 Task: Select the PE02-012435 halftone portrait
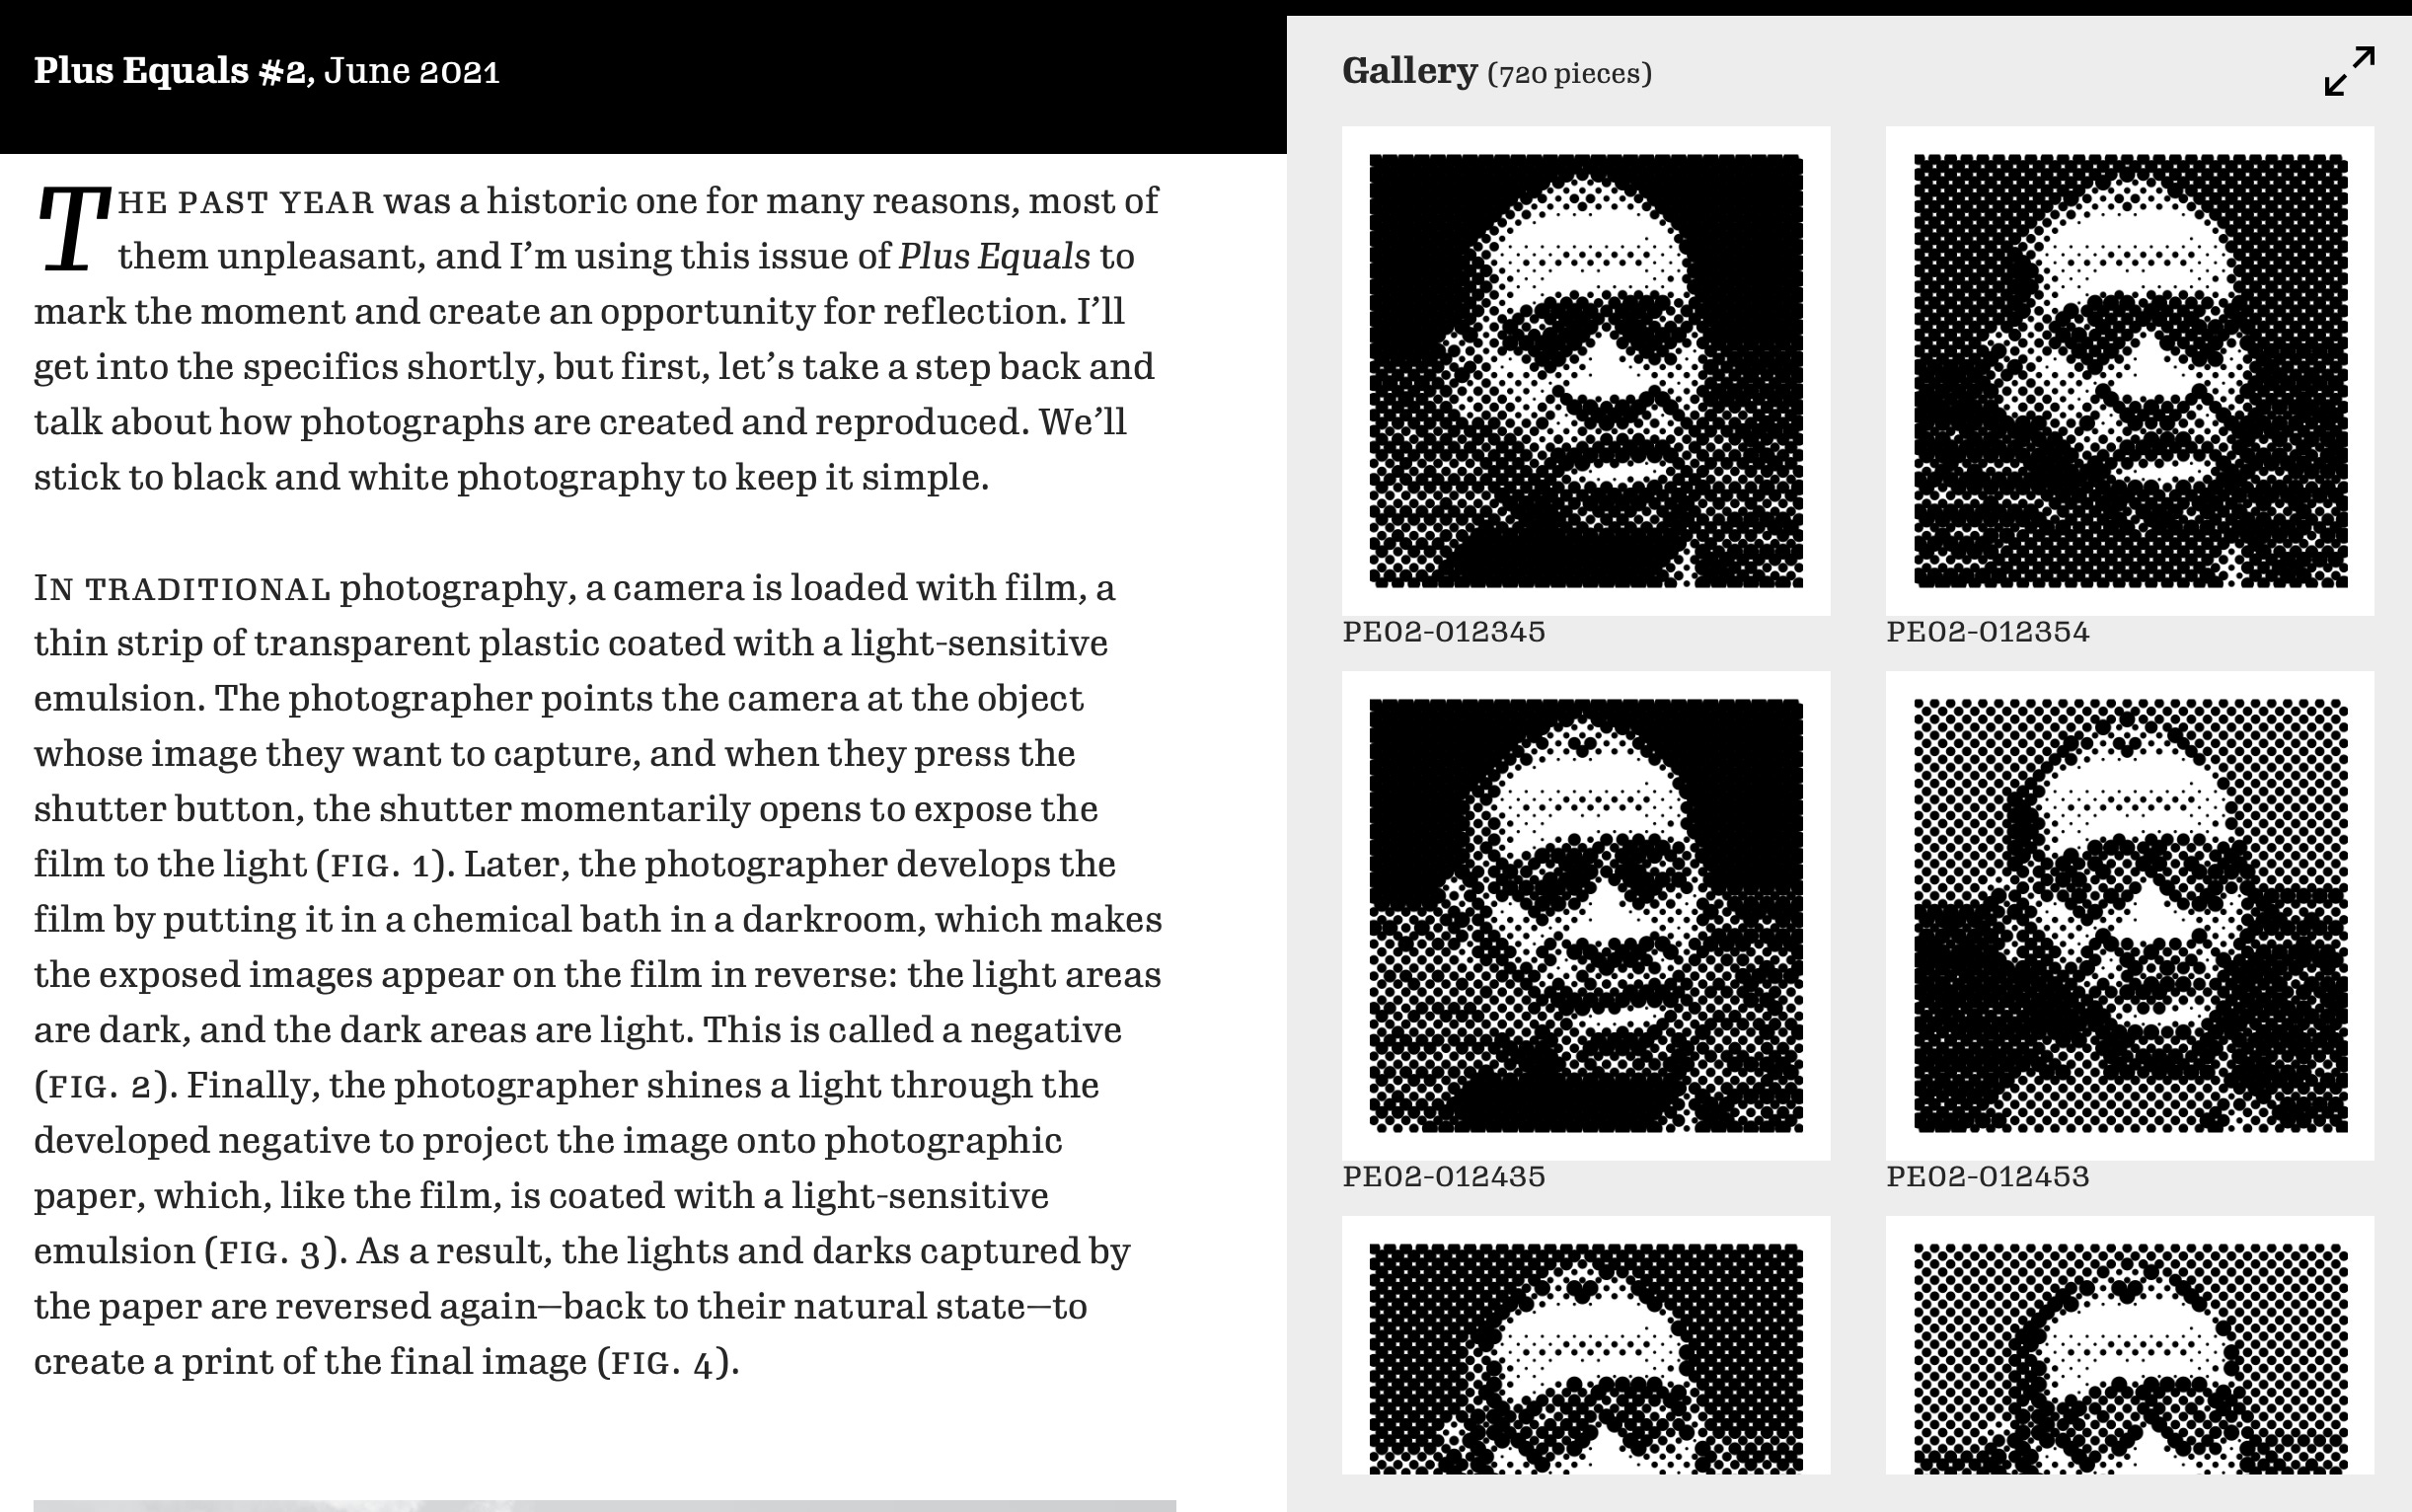click(1586, 916)
